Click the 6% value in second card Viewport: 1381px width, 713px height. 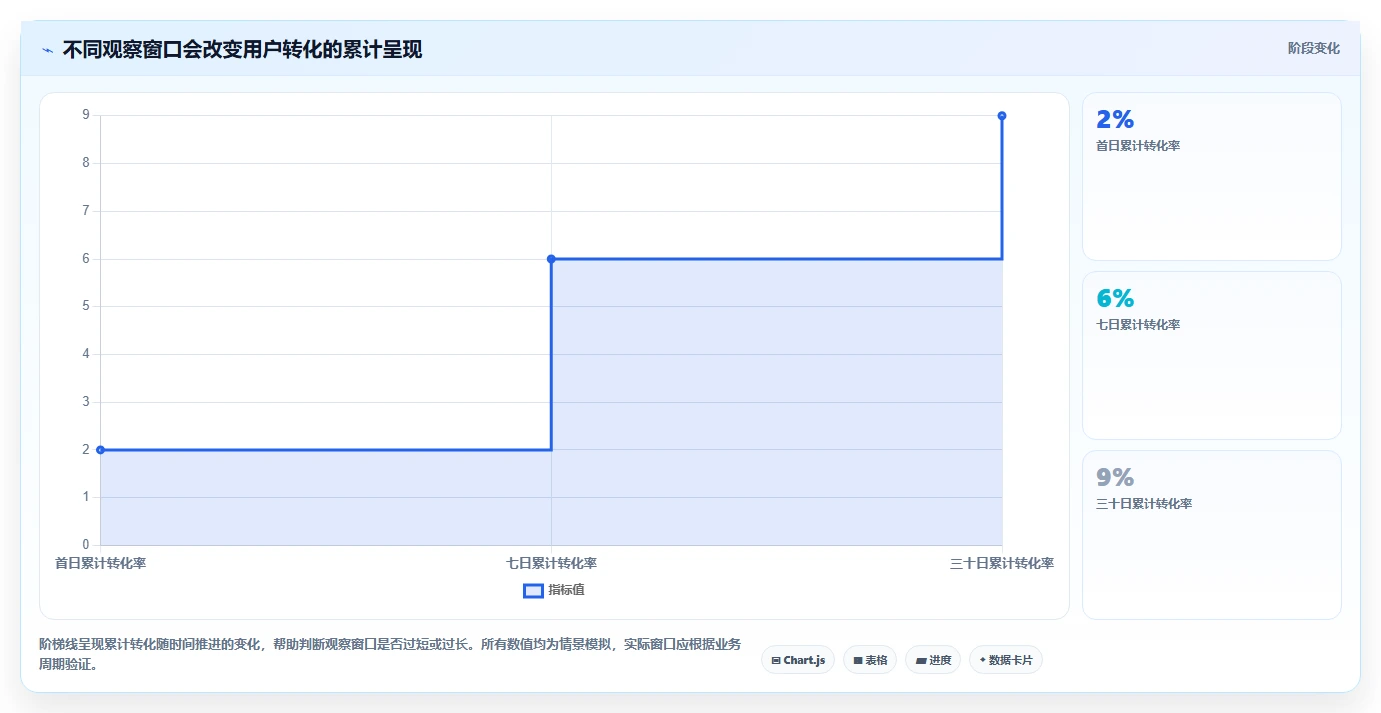coord(1115,299)
